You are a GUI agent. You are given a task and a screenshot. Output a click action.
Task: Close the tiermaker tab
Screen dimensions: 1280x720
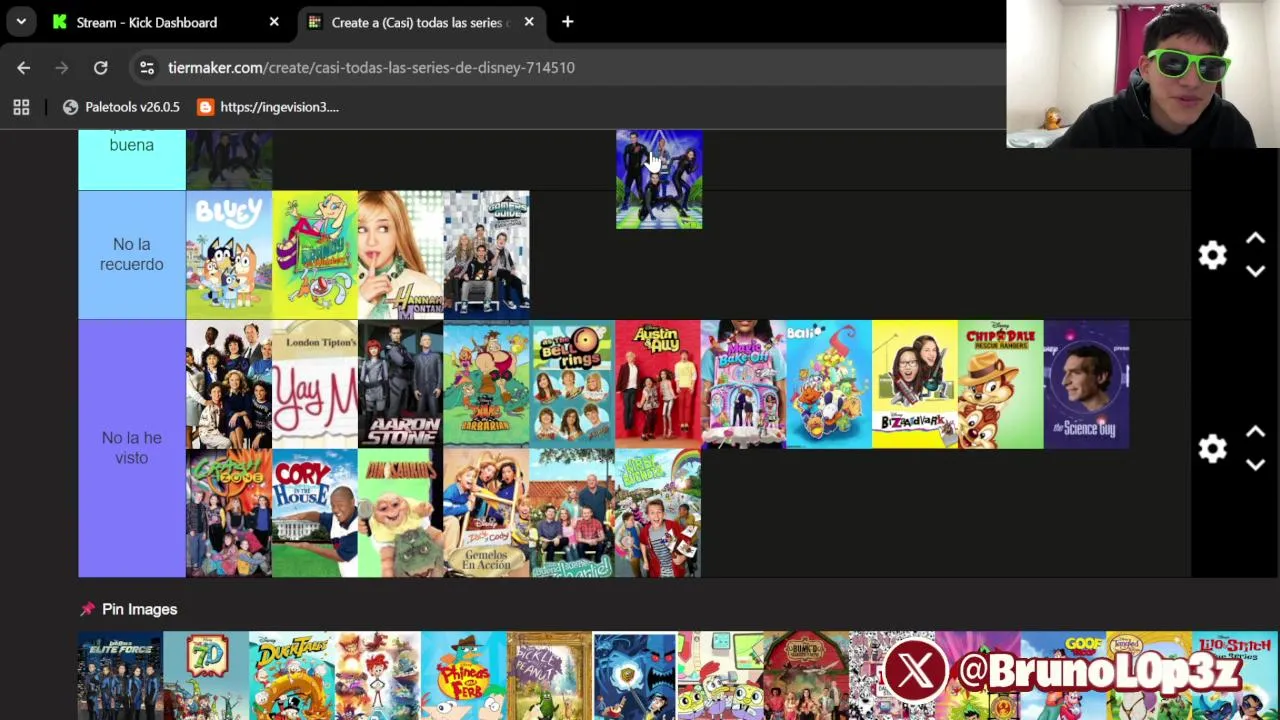529,22
